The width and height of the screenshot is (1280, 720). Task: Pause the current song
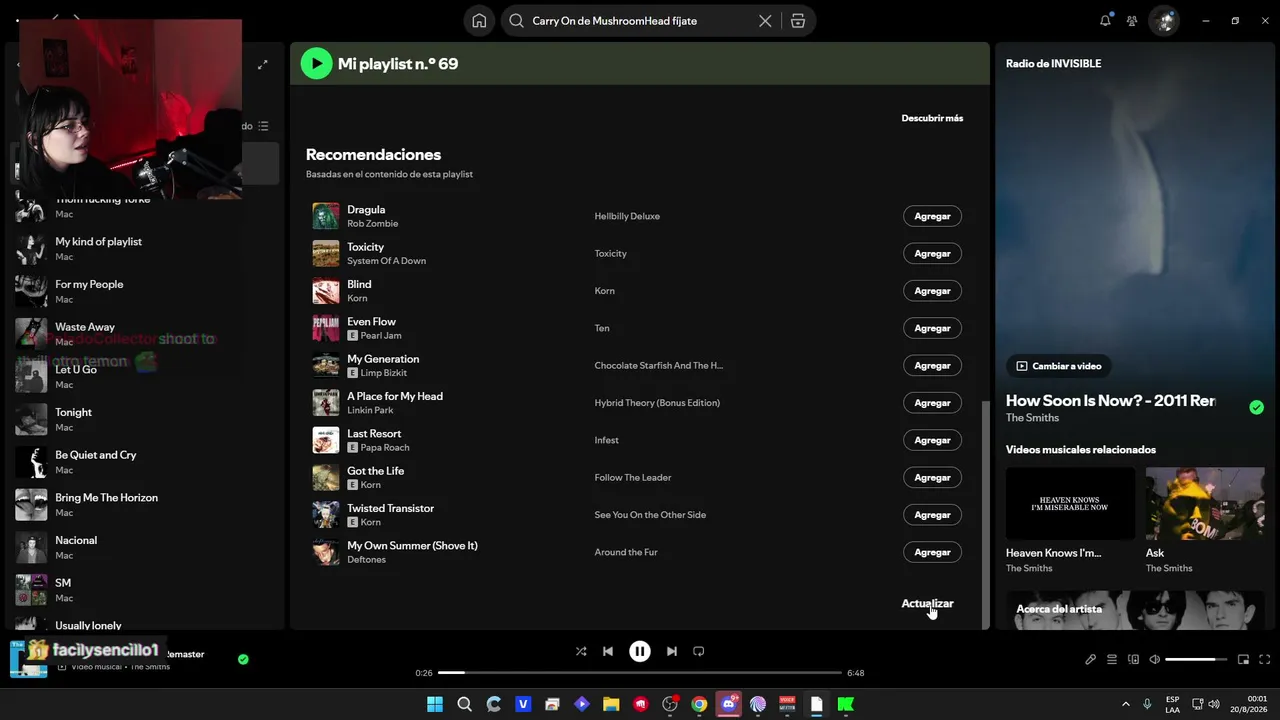point(640,651)
